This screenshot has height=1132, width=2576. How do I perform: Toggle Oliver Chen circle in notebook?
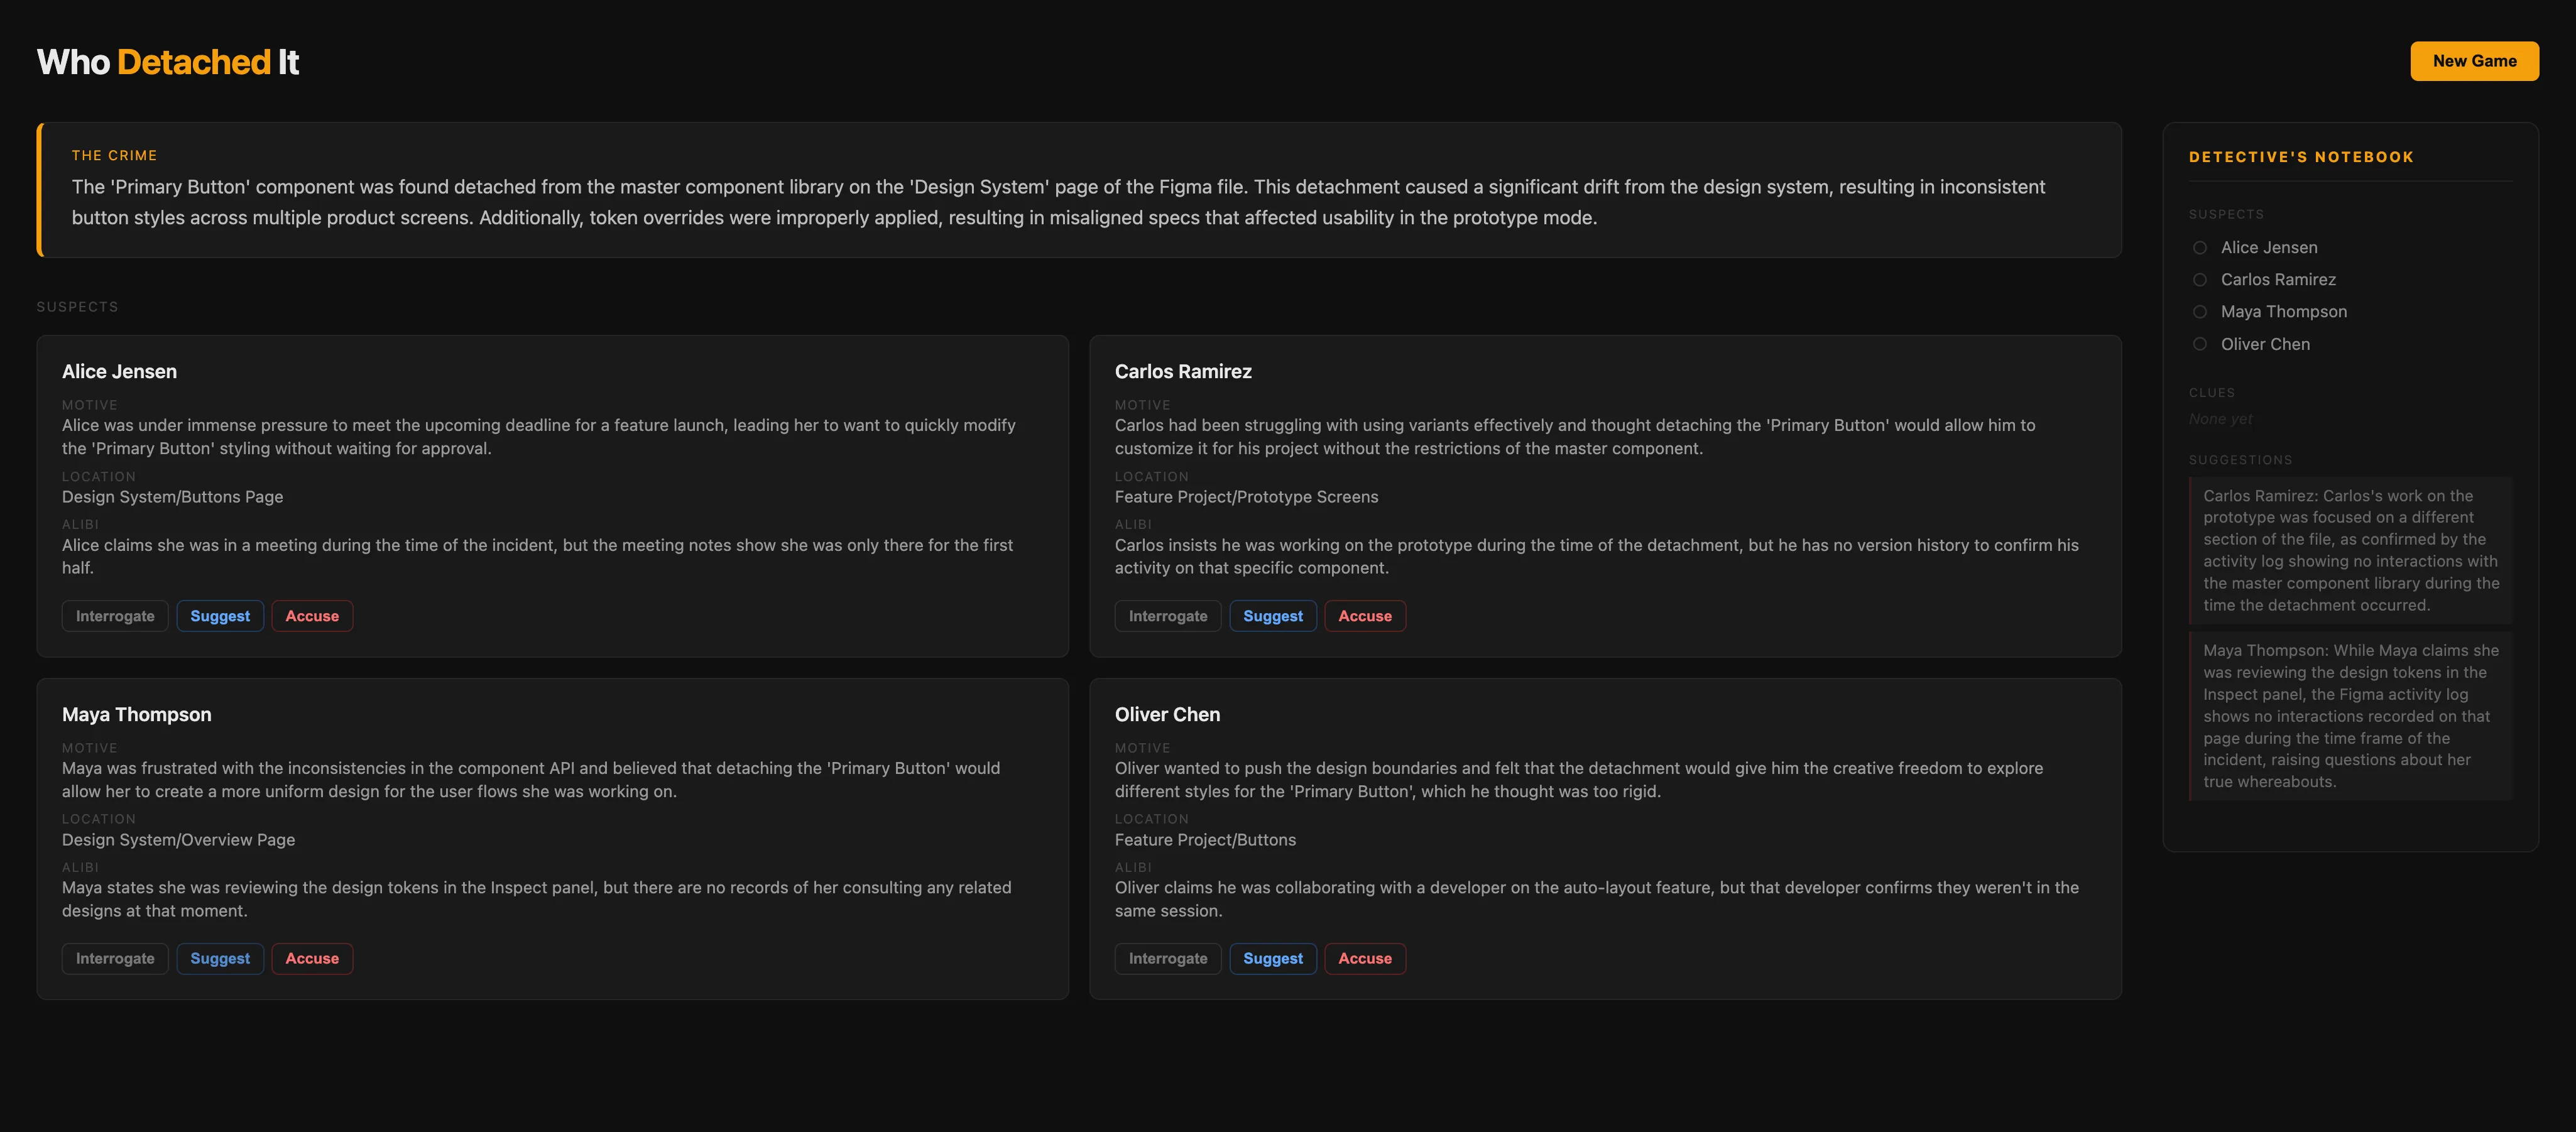tap(2200, 344)
